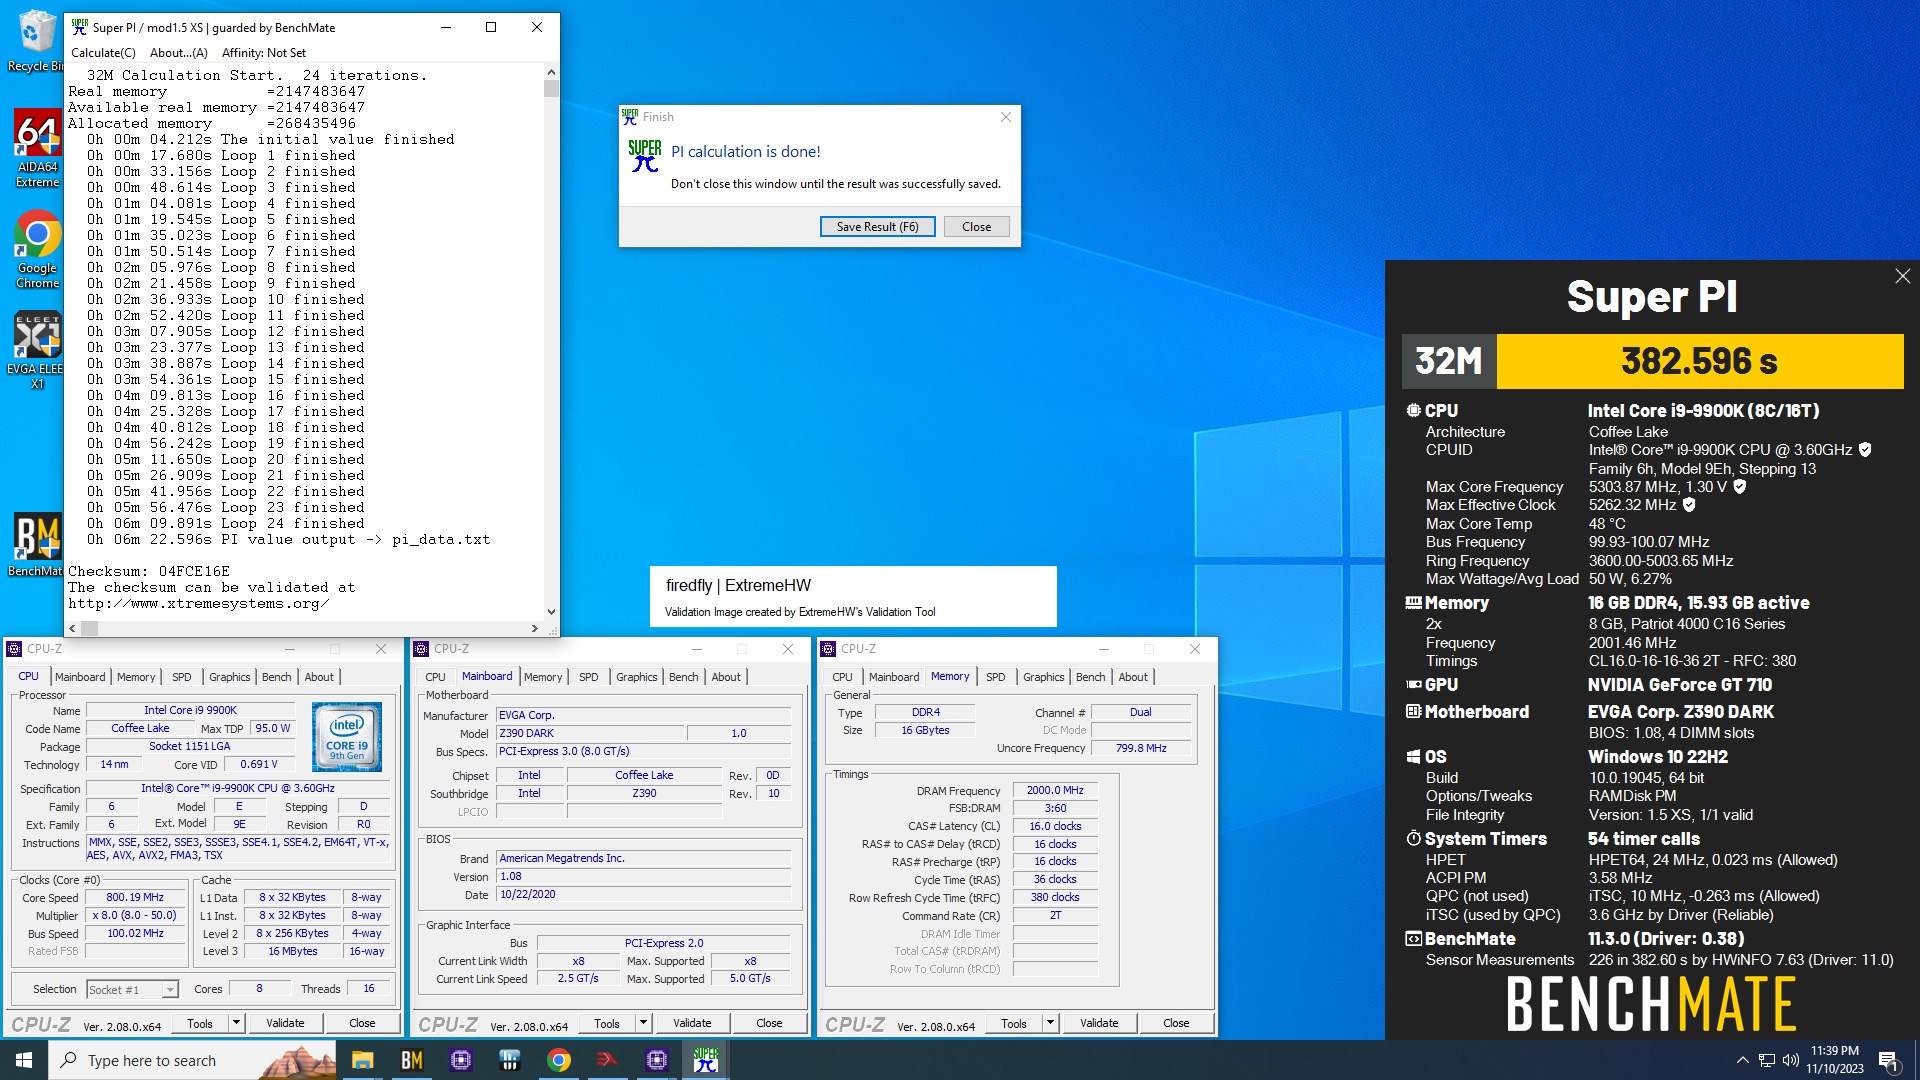Click 'firedfly | ExtremeHW' validation label
This screenshot has width=1920, height=1080.
click(738, 586)
